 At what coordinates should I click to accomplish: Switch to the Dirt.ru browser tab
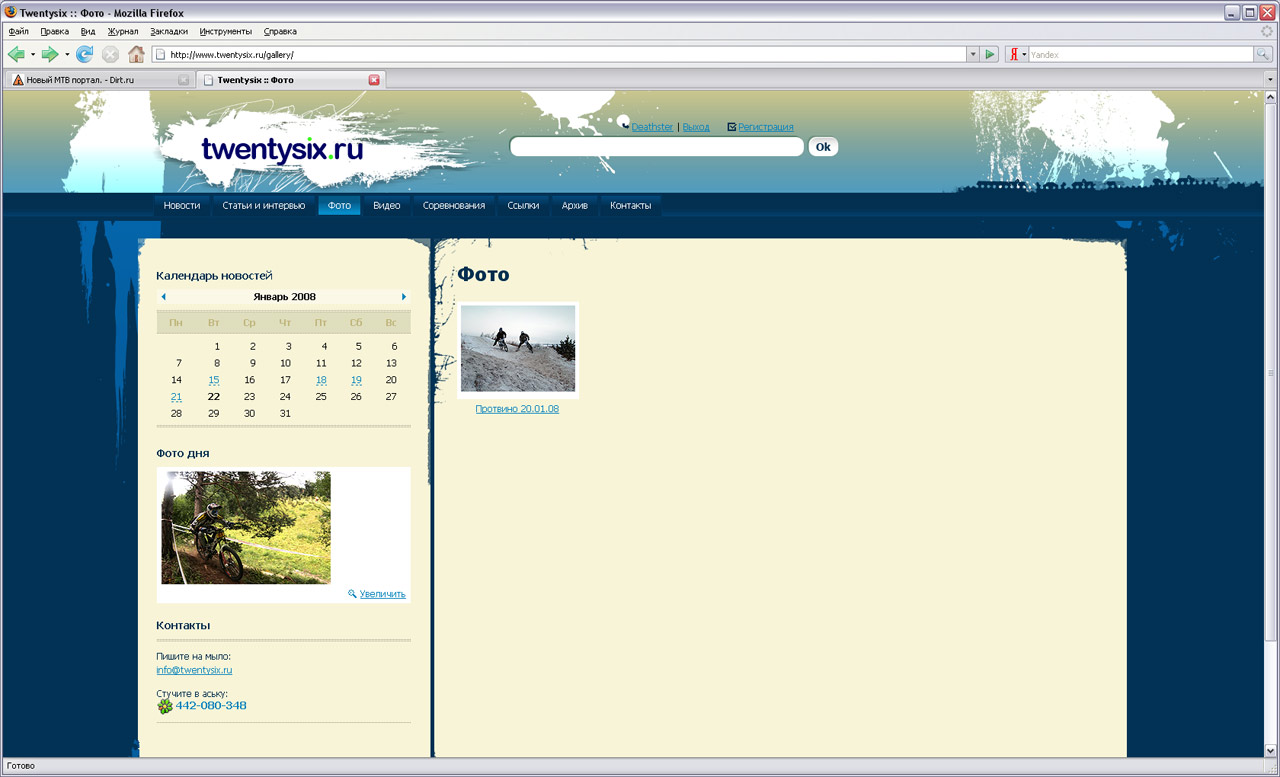pos(98,80)
